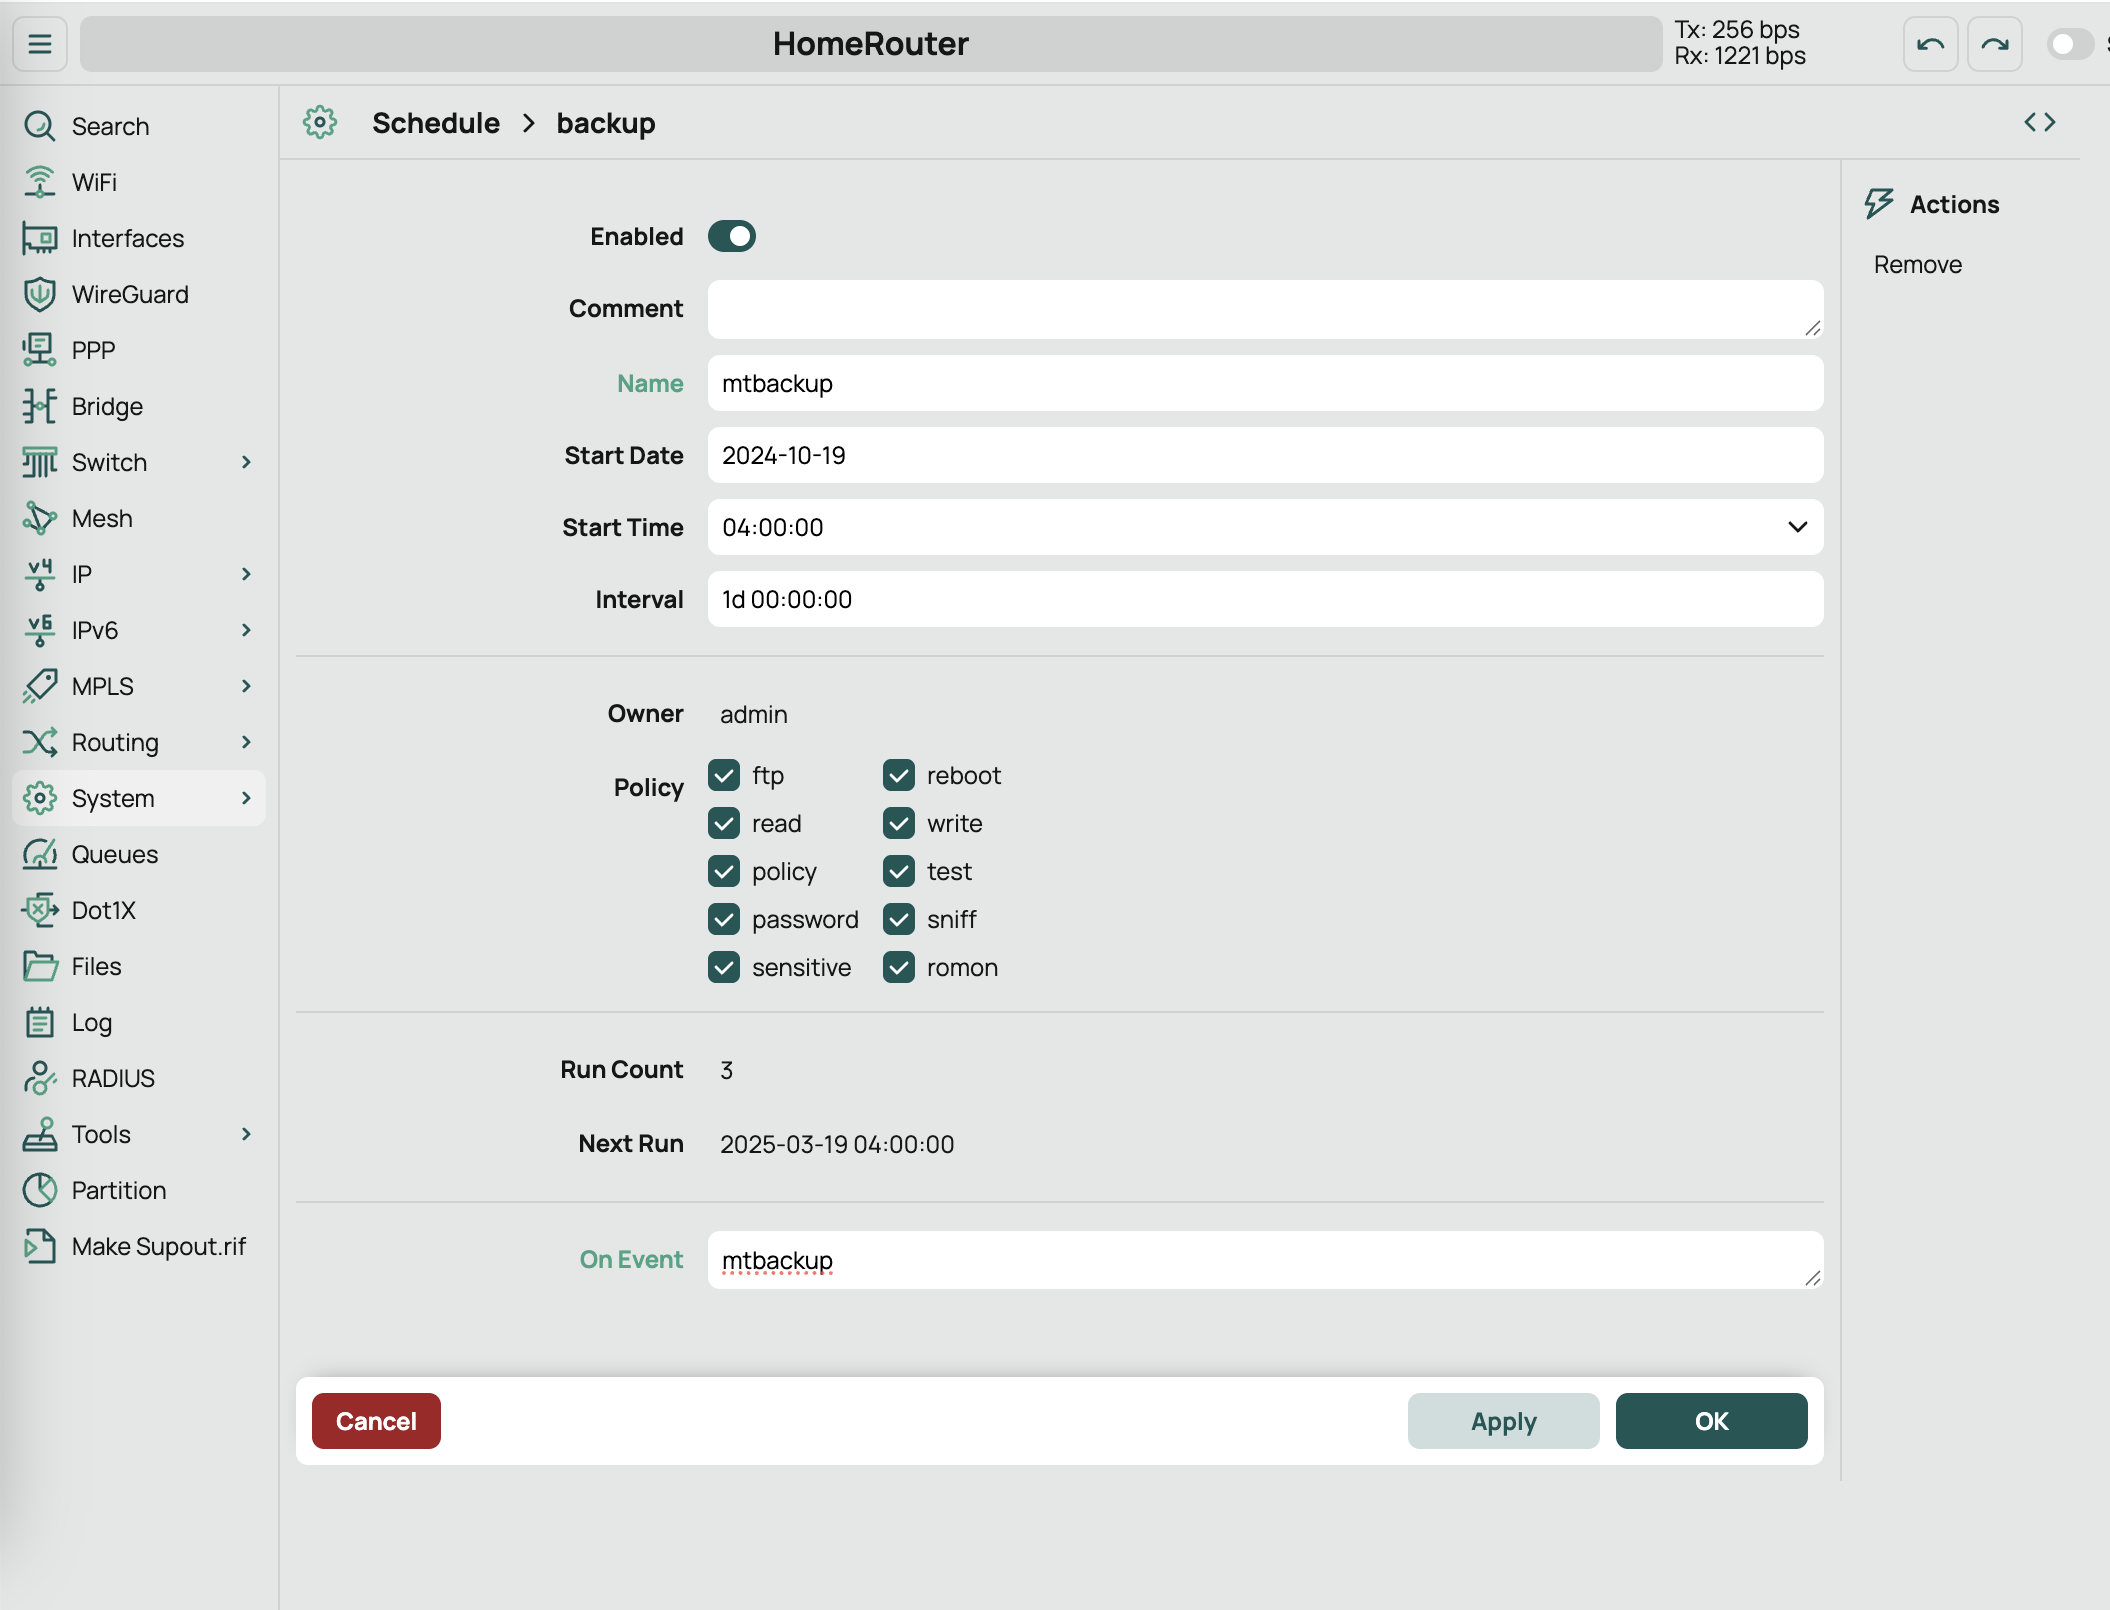Click the Bridge sidebar icon
The width and height of the screenshot is (2110, 1610).
click(x=40, y=406)
